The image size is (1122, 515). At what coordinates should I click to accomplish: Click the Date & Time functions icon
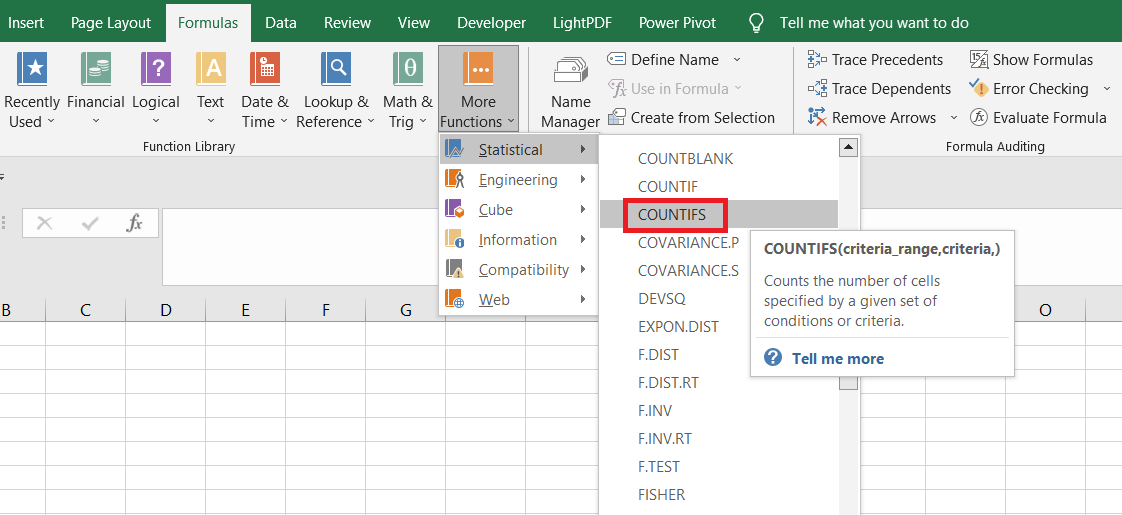pyautogui.click(x=264, y=70)
